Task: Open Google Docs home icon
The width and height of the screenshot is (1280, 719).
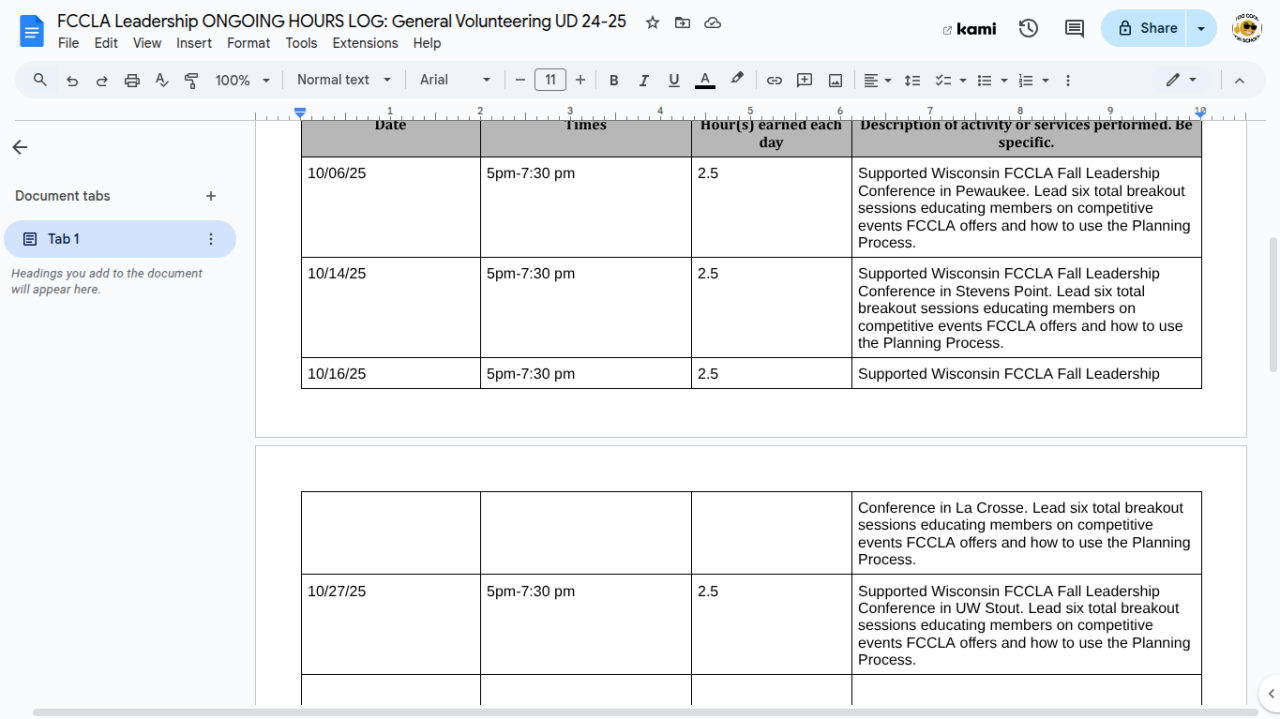Action: pyautogui.click(x=32, y=31)
